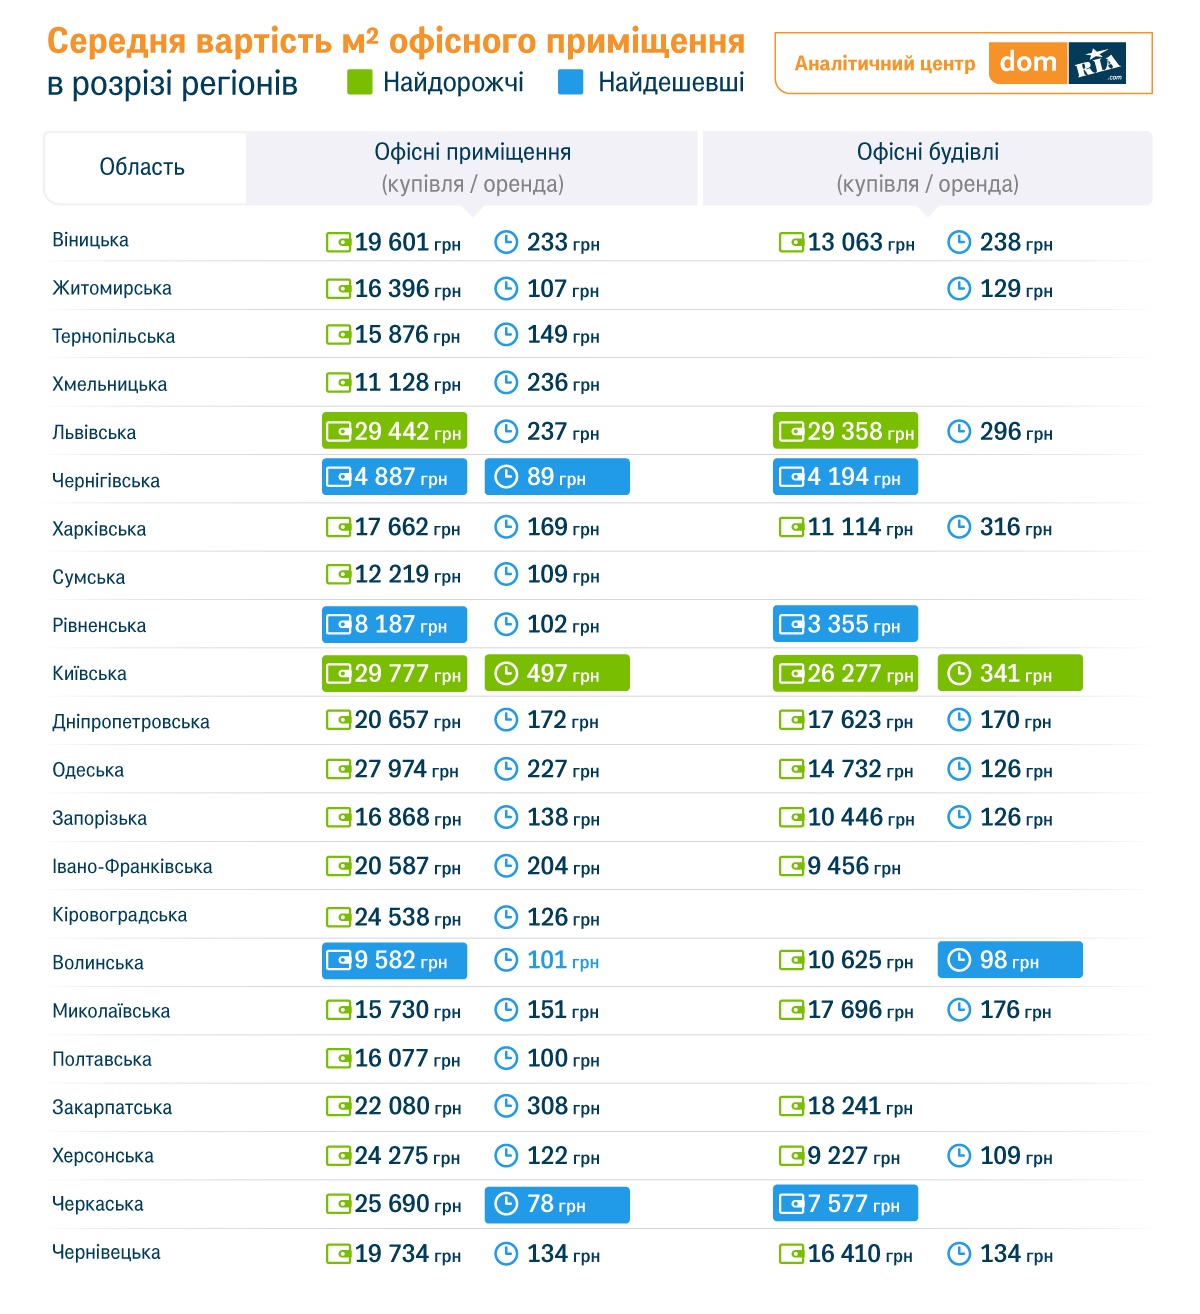Click green Найдорожчі legend square
Viewport: 1200px width, 1314px height.
pos(360,82)
